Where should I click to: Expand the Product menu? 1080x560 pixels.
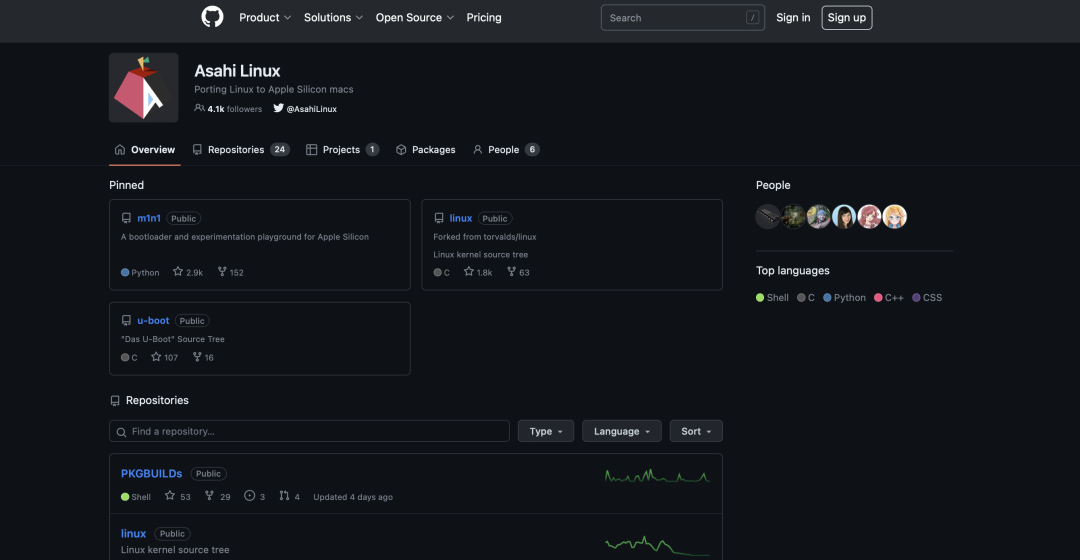pyautogui.click(x=265, y=18)
